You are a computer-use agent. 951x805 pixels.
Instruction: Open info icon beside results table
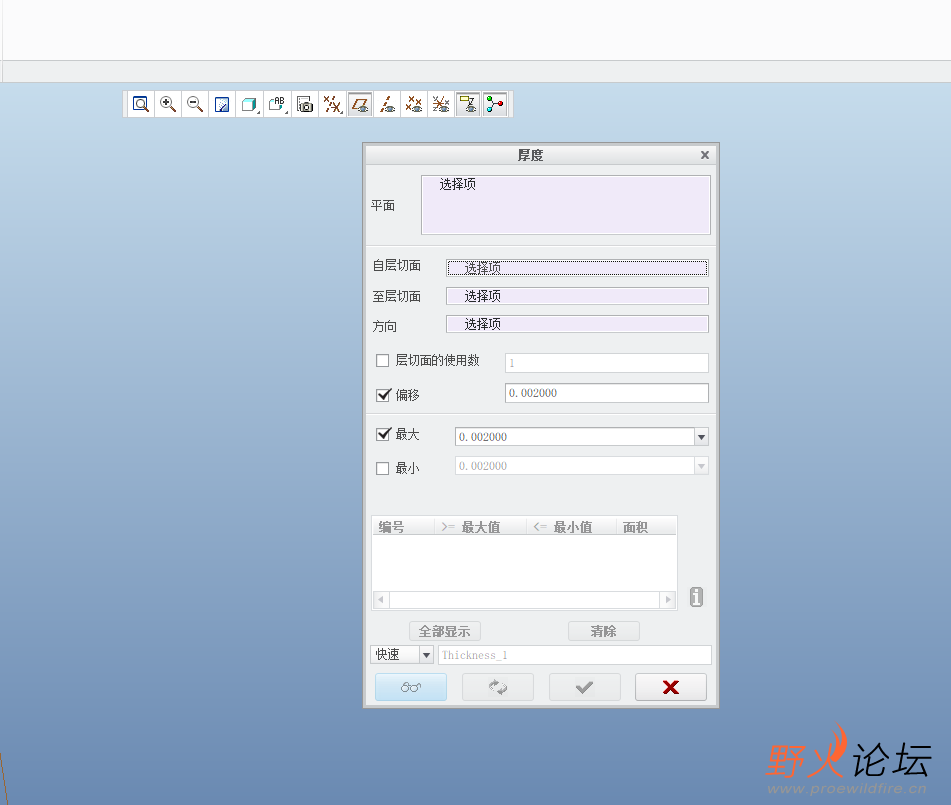[x=696, y=597]
